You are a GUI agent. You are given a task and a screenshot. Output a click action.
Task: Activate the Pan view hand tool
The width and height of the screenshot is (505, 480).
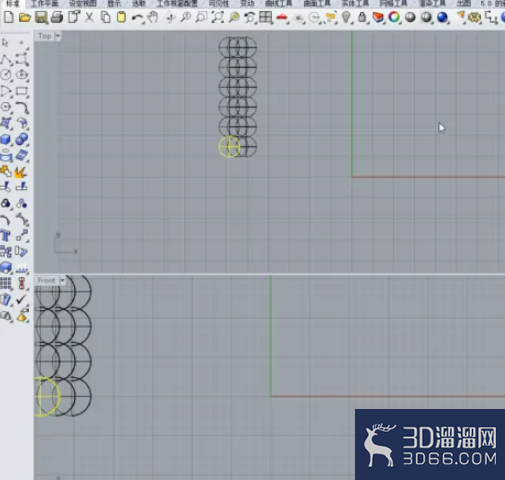tap(153, 17)
